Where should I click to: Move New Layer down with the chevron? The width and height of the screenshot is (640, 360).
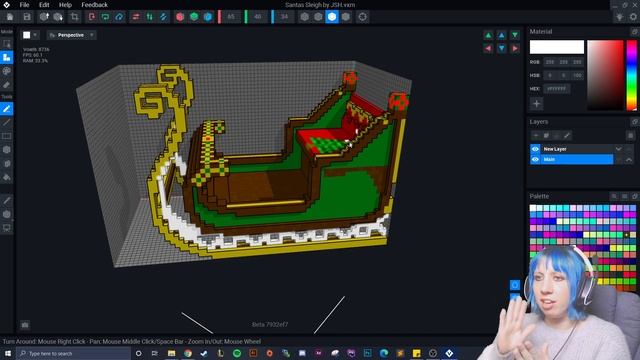point(619,149)
